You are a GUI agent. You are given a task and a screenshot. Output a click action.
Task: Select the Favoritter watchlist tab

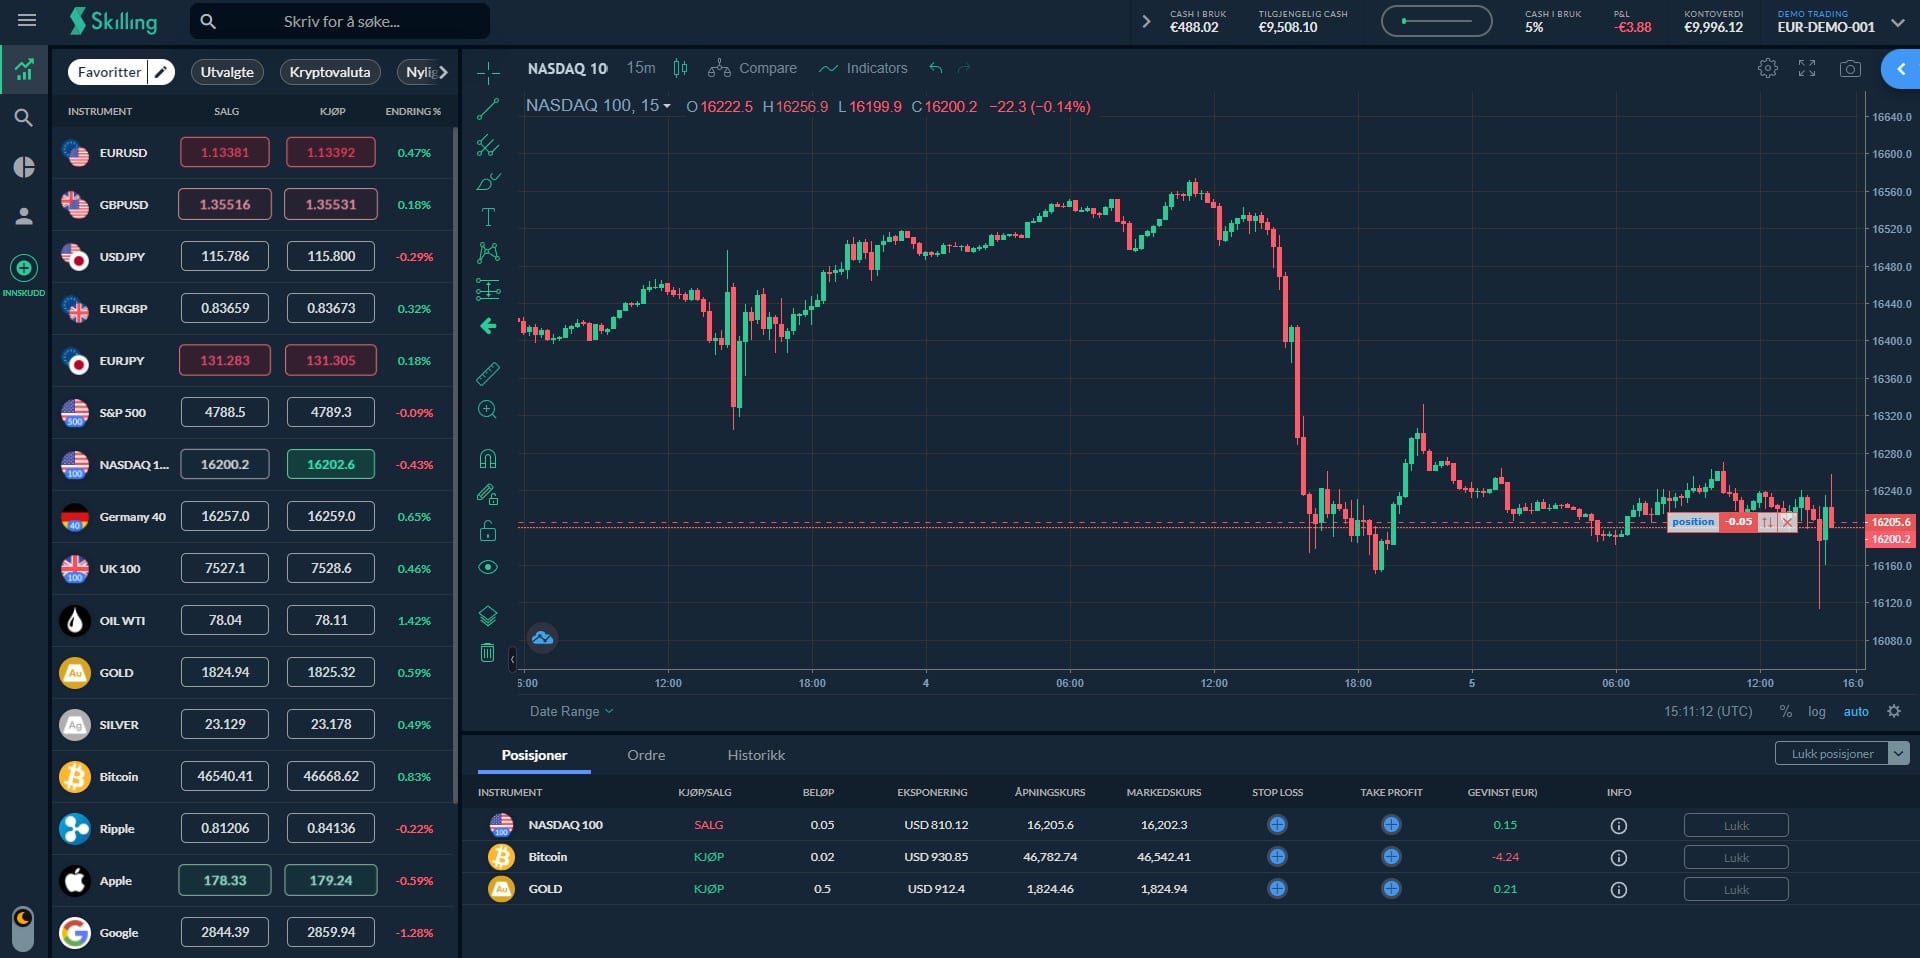109,72
